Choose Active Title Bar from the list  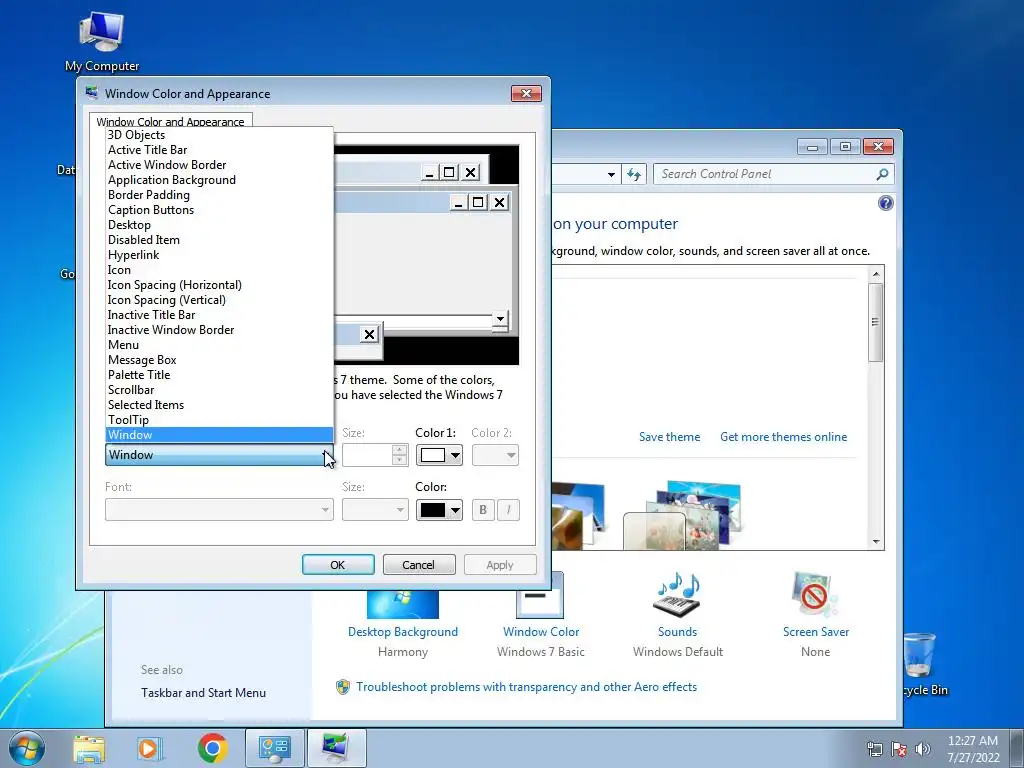click(219, 150)
